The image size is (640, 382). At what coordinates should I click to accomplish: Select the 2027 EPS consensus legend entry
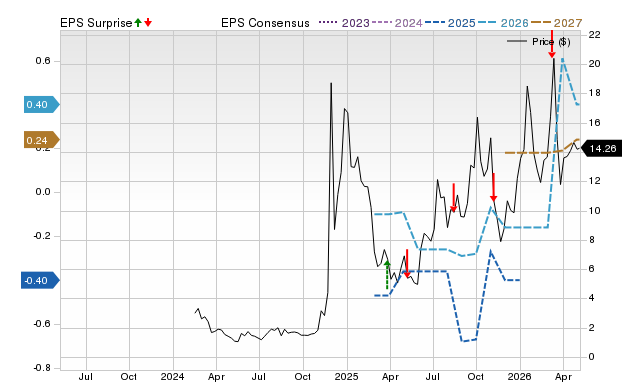556,23
